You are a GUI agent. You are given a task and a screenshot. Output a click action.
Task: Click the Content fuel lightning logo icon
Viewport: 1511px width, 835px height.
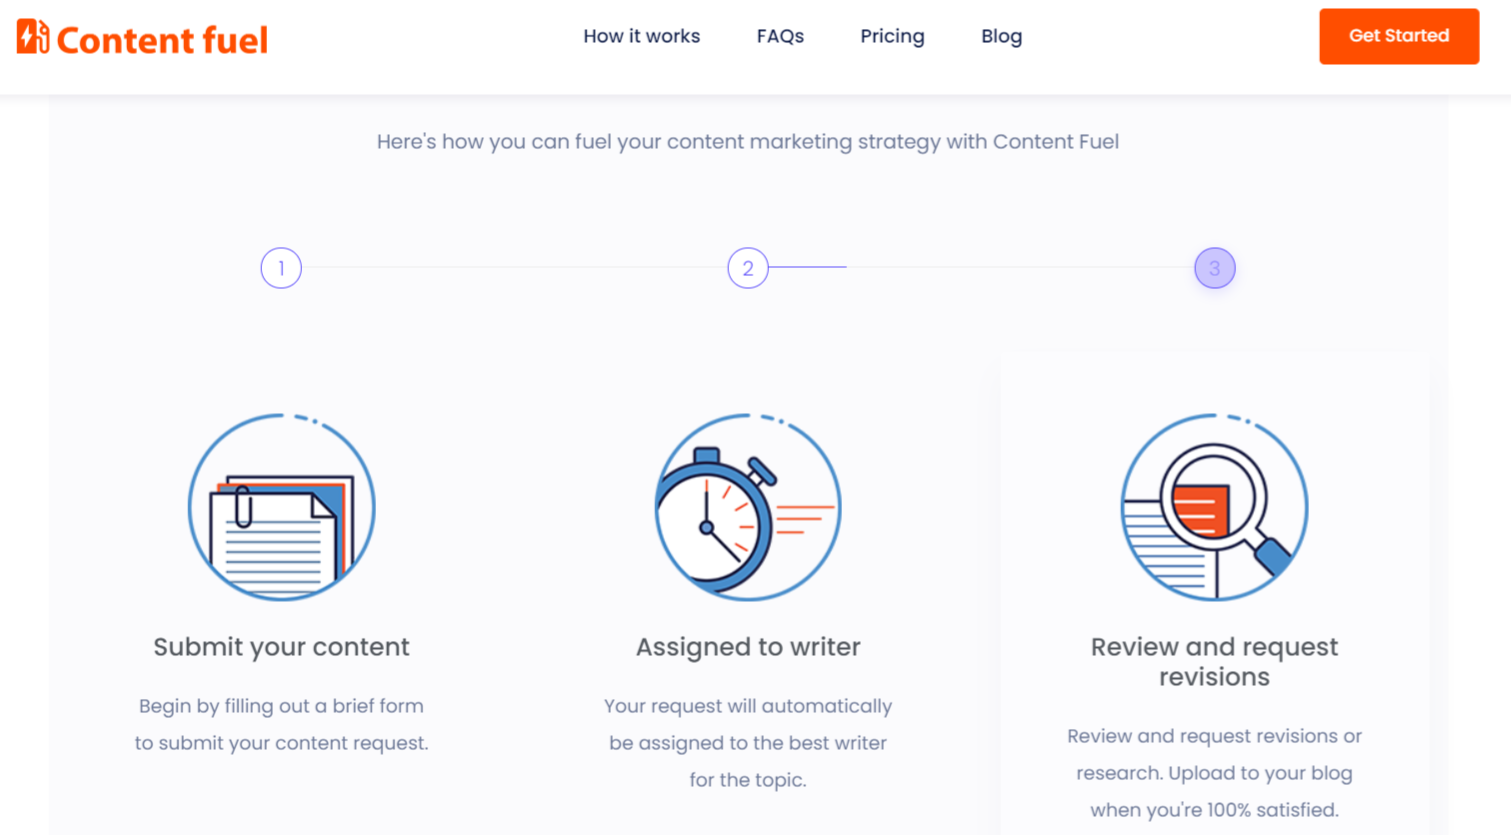point(33,37)
